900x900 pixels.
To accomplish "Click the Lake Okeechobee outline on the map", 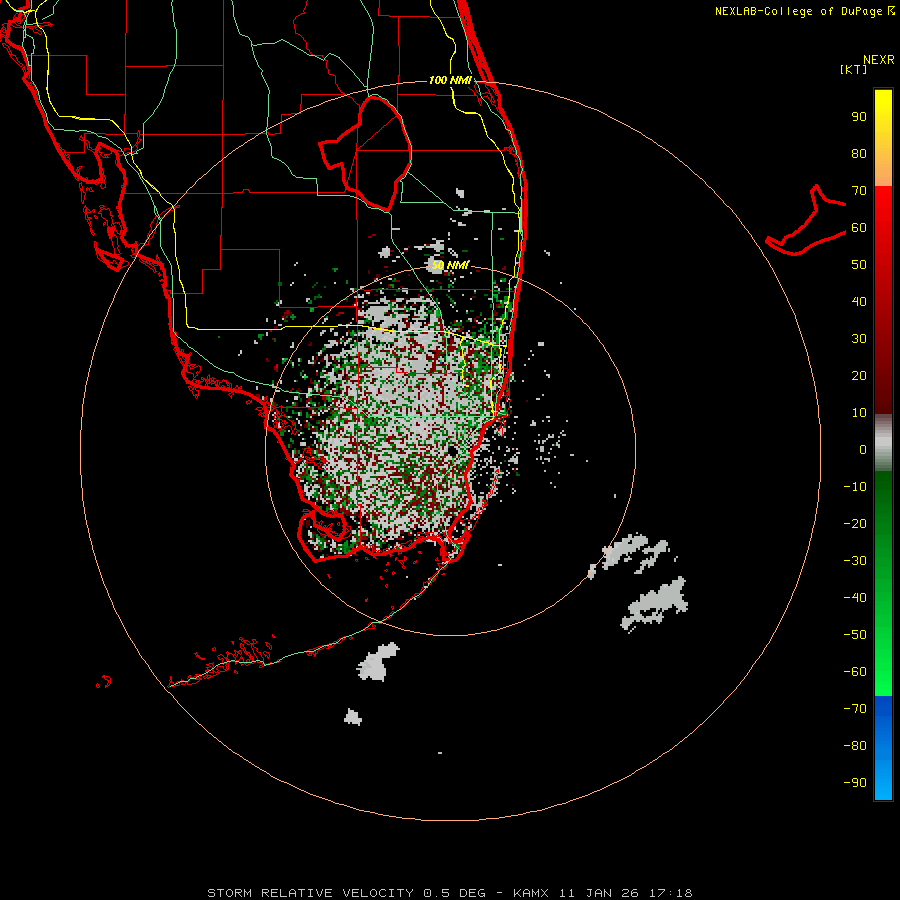I will [366, 153].
